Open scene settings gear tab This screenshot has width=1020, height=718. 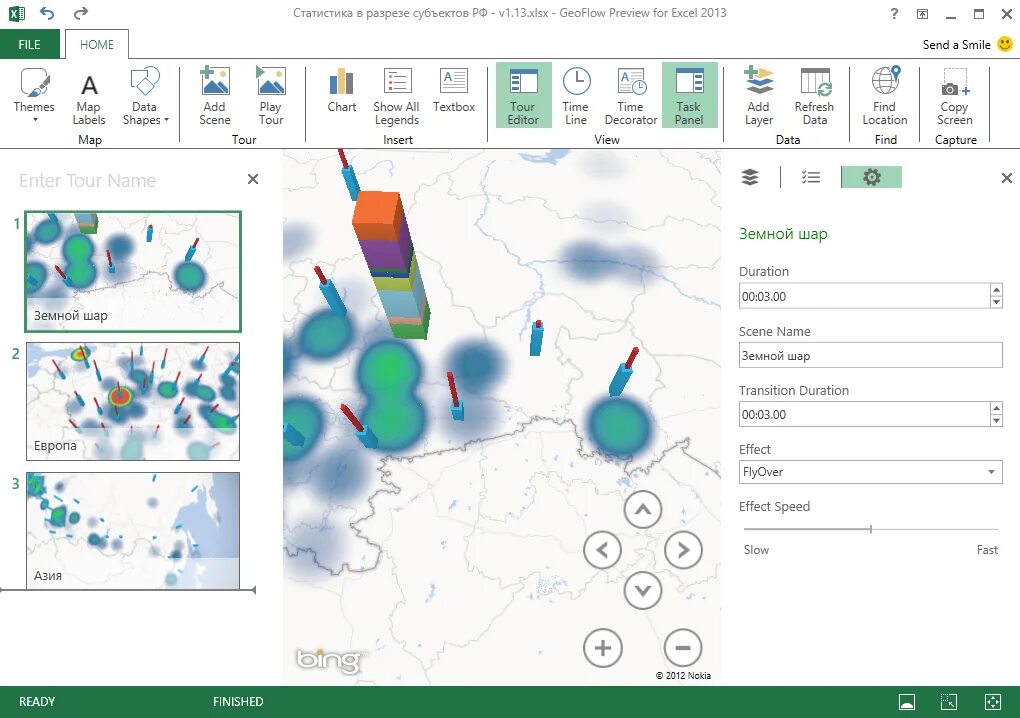(x=872, y=177)
